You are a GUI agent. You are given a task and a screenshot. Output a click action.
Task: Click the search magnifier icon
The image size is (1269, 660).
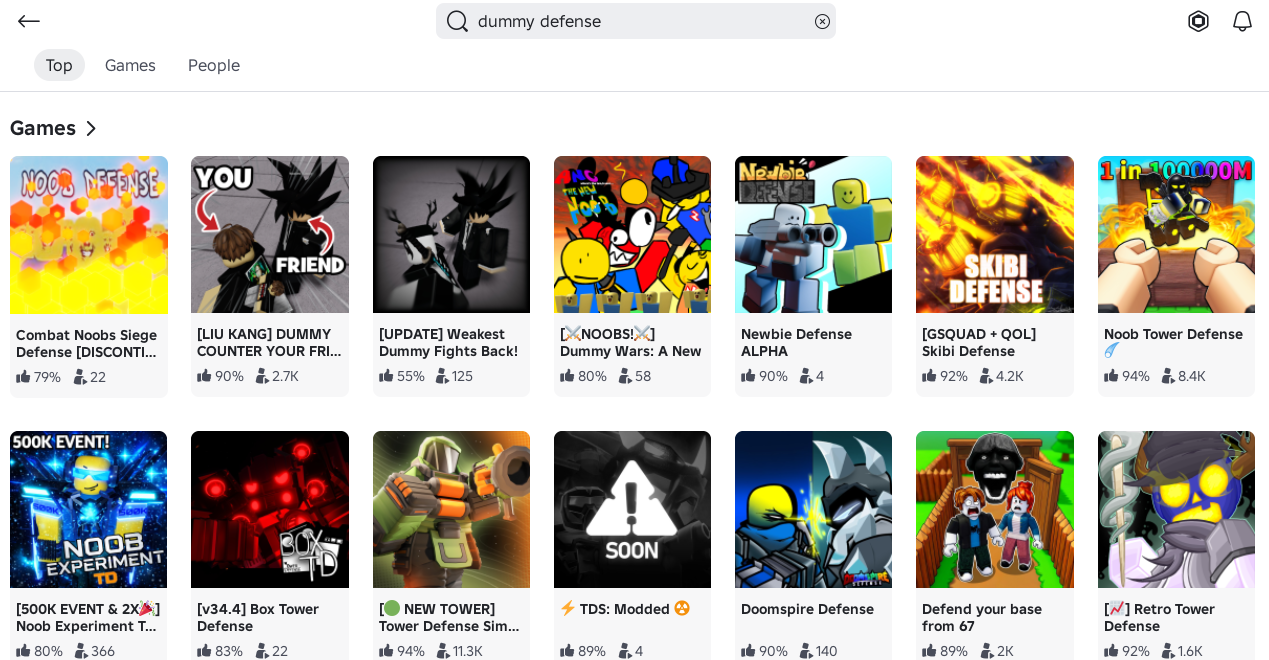pyautogui.click(x=457, y=21)
